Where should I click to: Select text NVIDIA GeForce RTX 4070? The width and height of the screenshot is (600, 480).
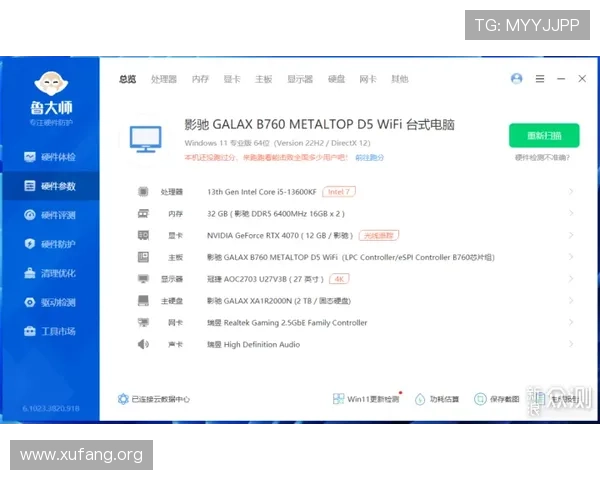coord(253,235)
